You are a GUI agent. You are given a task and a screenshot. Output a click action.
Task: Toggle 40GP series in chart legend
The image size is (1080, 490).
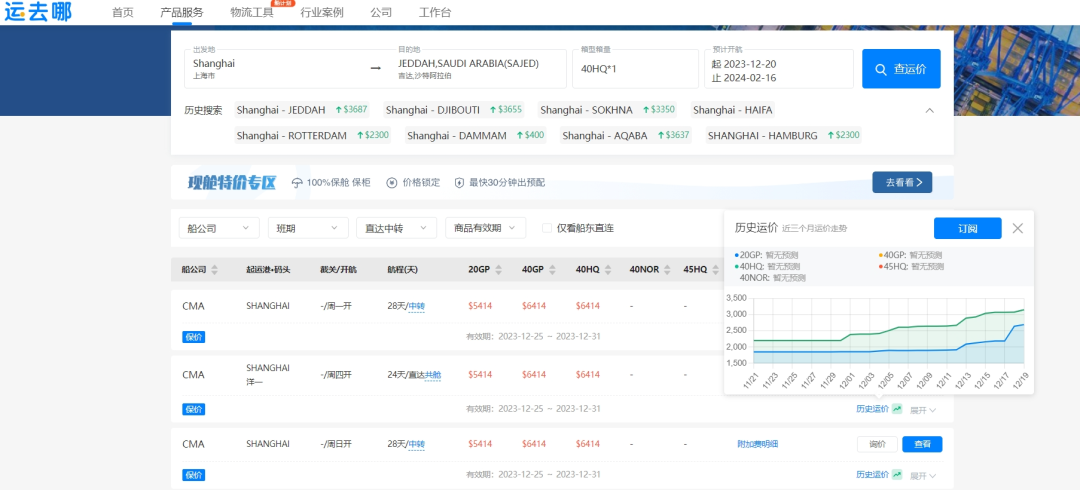[910, 255]
